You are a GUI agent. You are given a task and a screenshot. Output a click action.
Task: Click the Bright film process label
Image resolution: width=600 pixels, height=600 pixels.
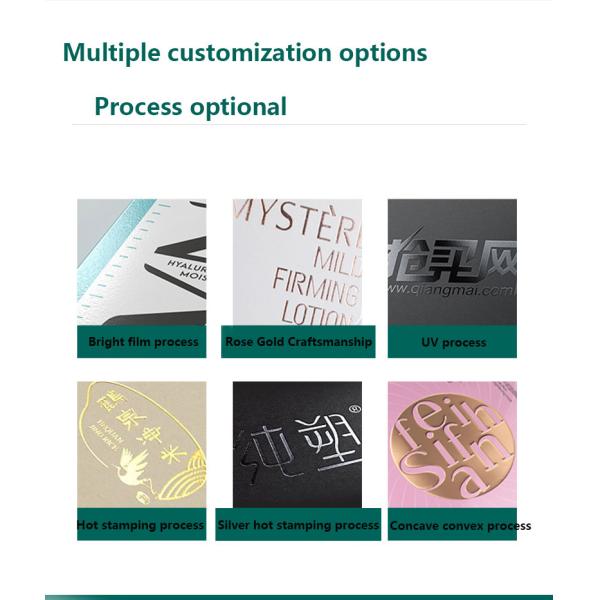142,342
